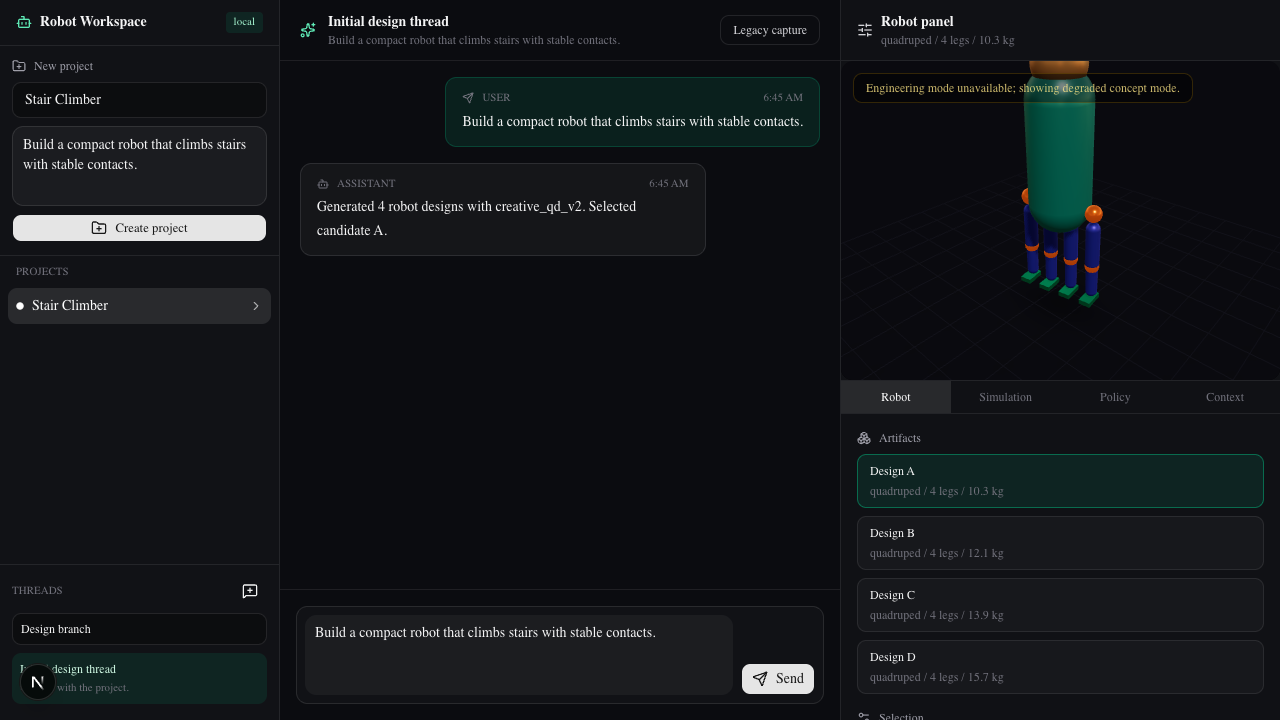Image resolution: width=1280 pixels, height=720 pixels.
Task: Click the sliders icon beside Robot panel
Action: point(865,30)
